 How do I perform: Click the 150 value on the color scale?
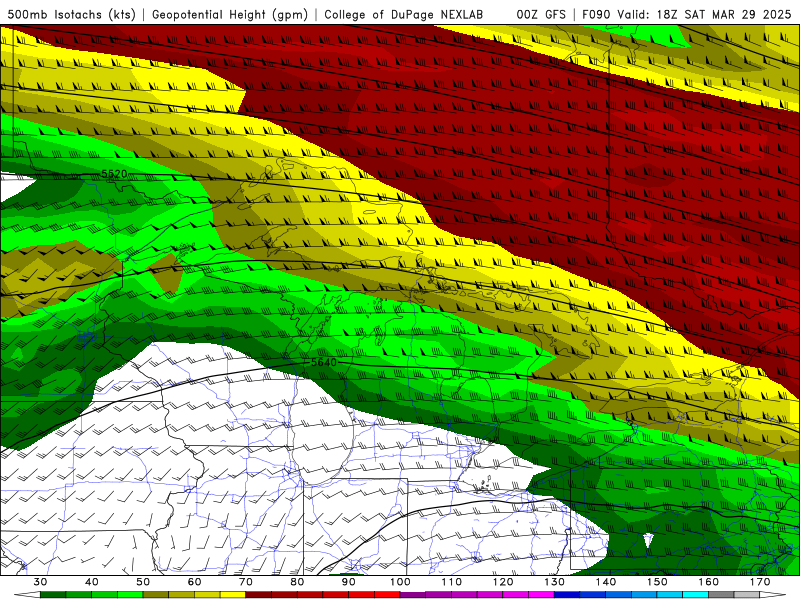(x=658, y=582)
